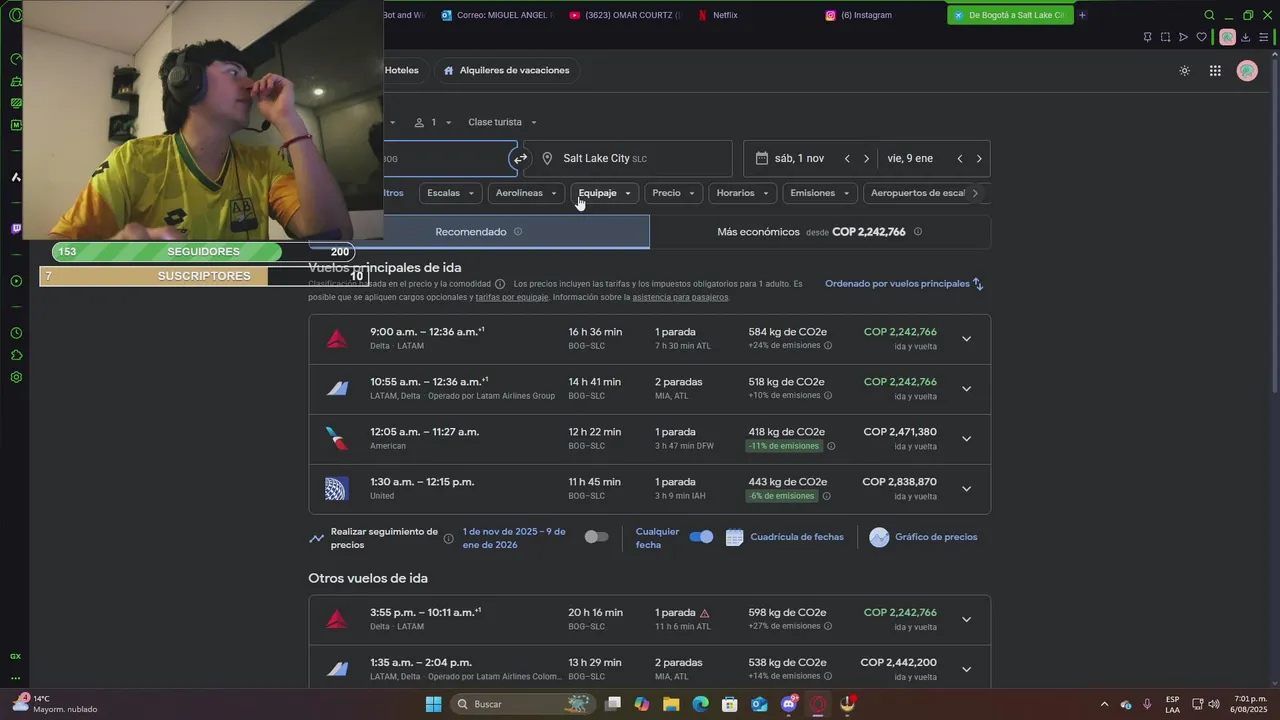Show info about price tracking
The height and width of the screenshot is (720, 1280).
point(448,538)
